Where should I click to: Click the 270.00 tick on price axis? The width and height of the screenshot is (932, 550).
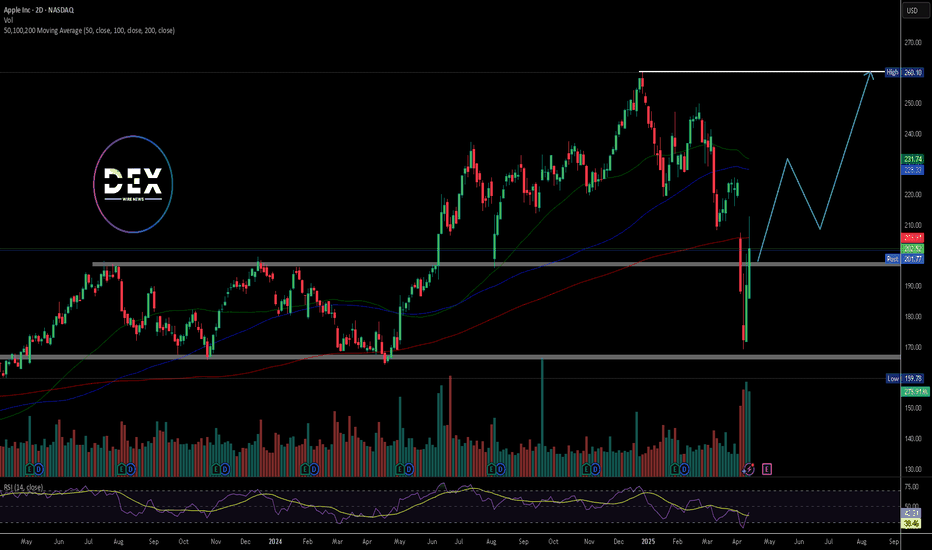(913, 42)
